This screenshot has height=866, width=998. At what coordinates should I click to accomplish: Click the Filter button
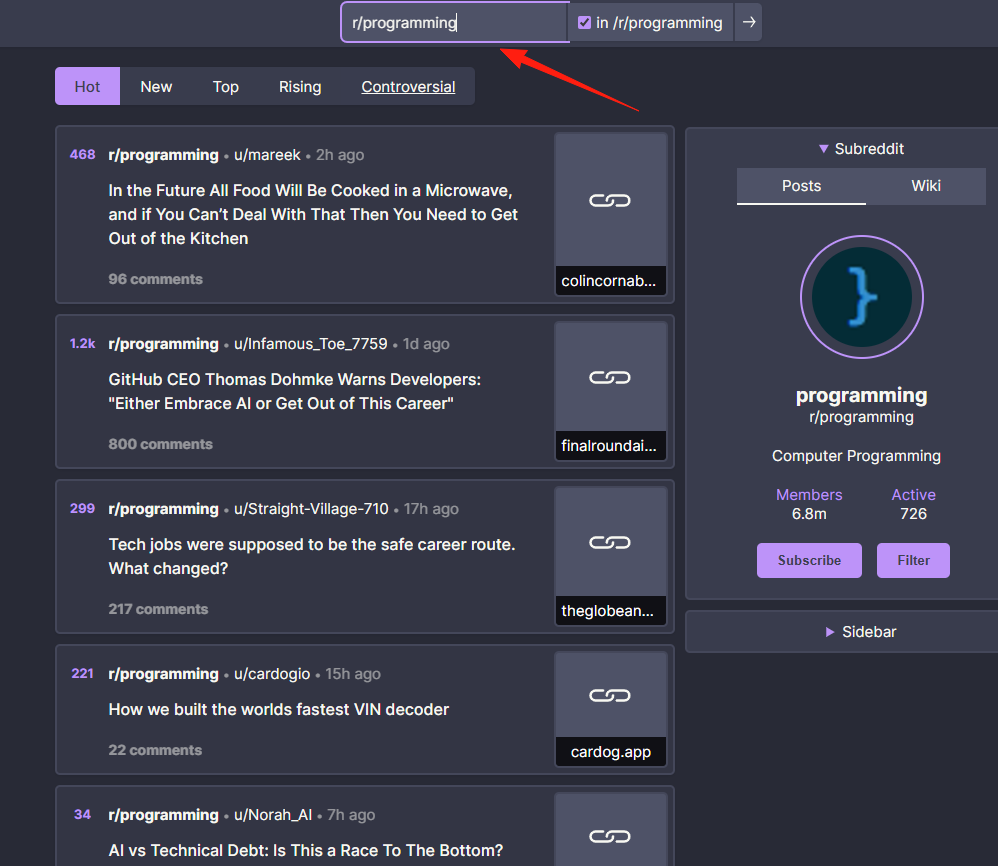(913, 561)
